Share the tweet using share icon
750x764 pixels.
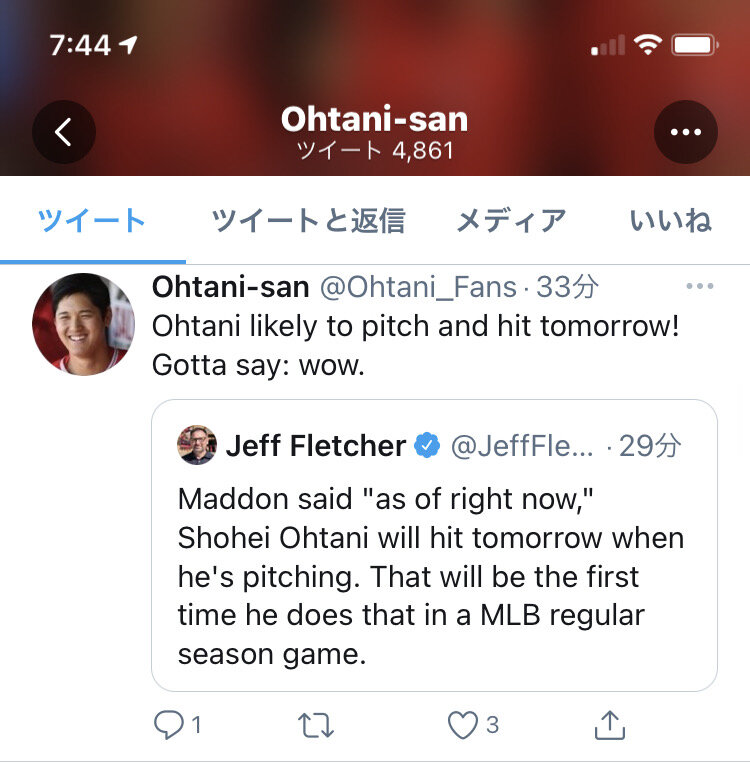tap(611, 726)
